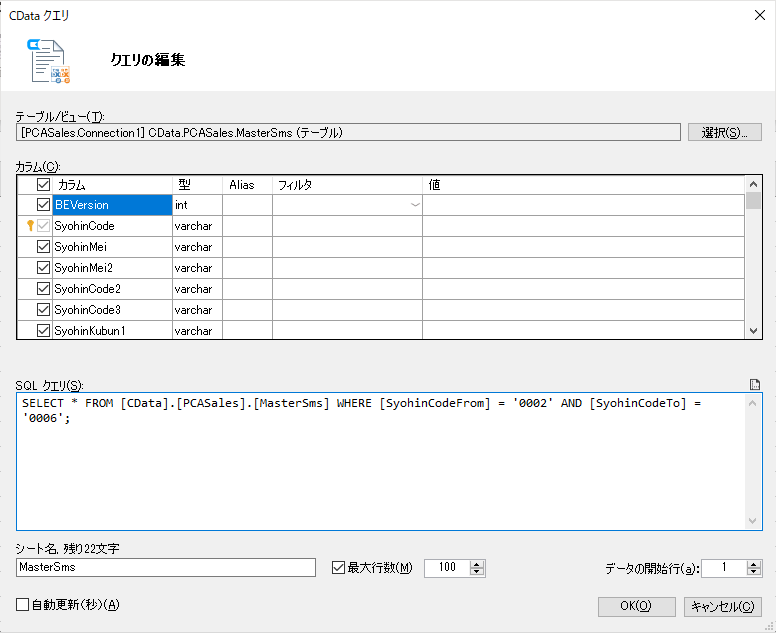Image resolution: width=776 pixels, height=633 pixels.
Task: Click the シート名 field containing MasterSms
Action: (166, 567)
